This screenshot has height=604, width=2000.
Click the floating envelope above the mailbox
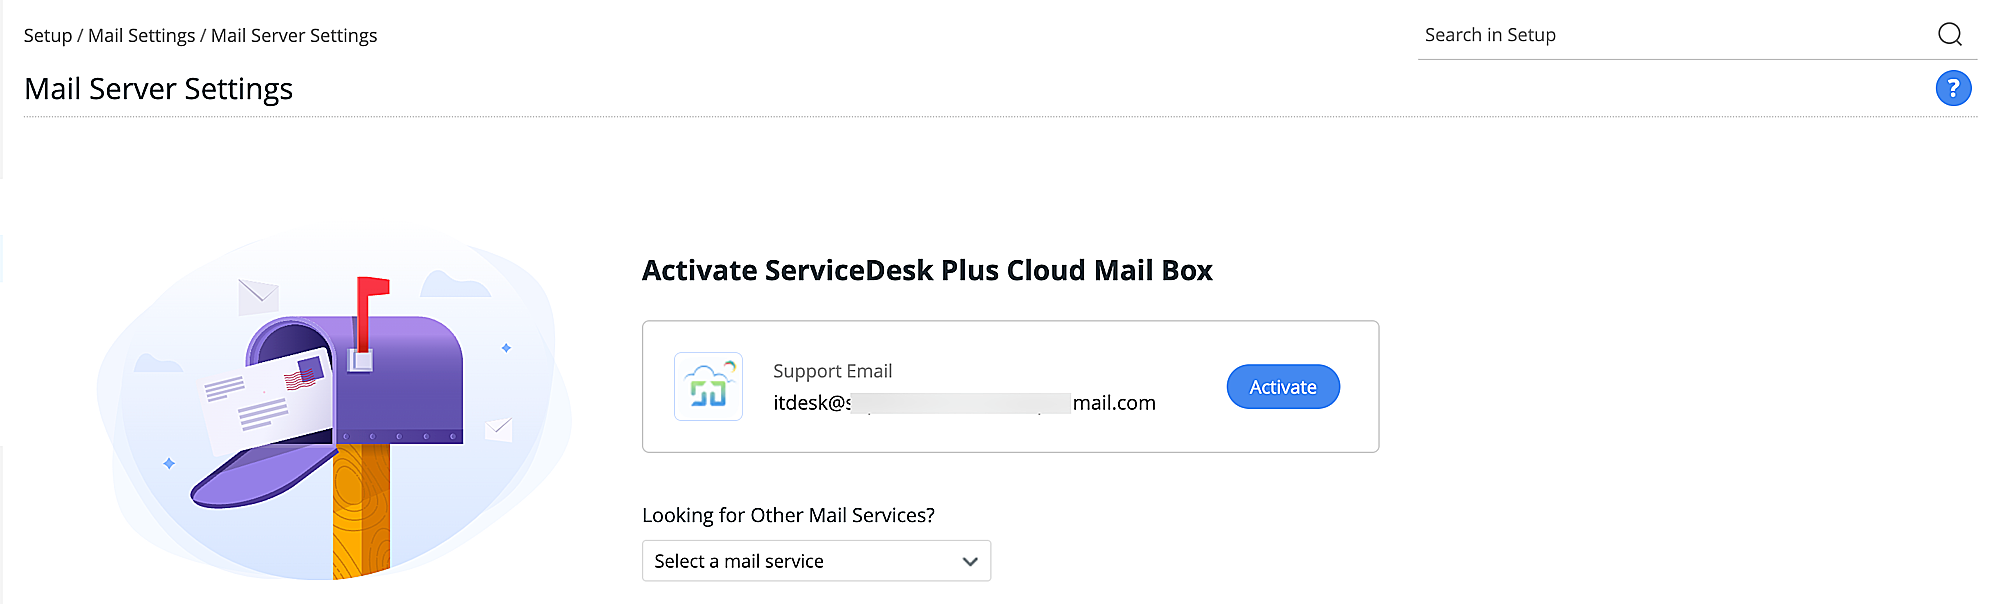click(x=258, y=294)
